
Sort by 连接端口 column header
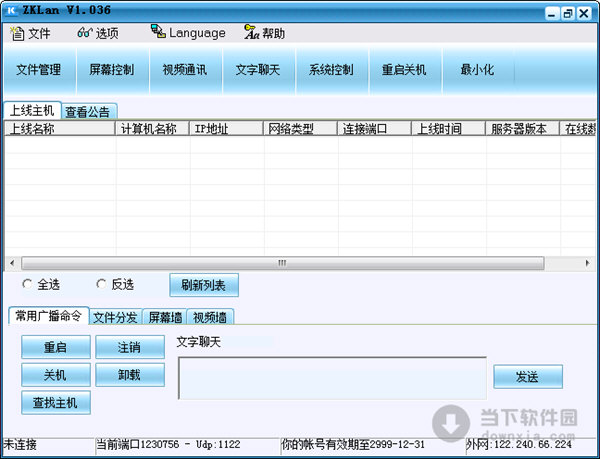click(374, 129)
